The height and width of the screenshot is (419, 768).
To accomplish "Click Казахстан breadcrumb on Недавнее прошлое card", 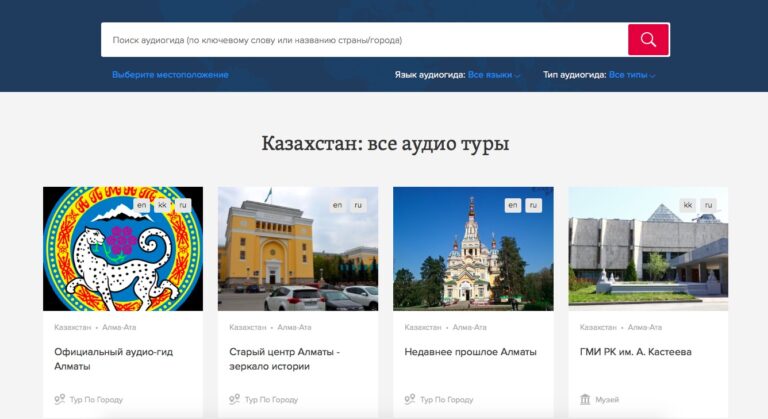I will [423, 327].
